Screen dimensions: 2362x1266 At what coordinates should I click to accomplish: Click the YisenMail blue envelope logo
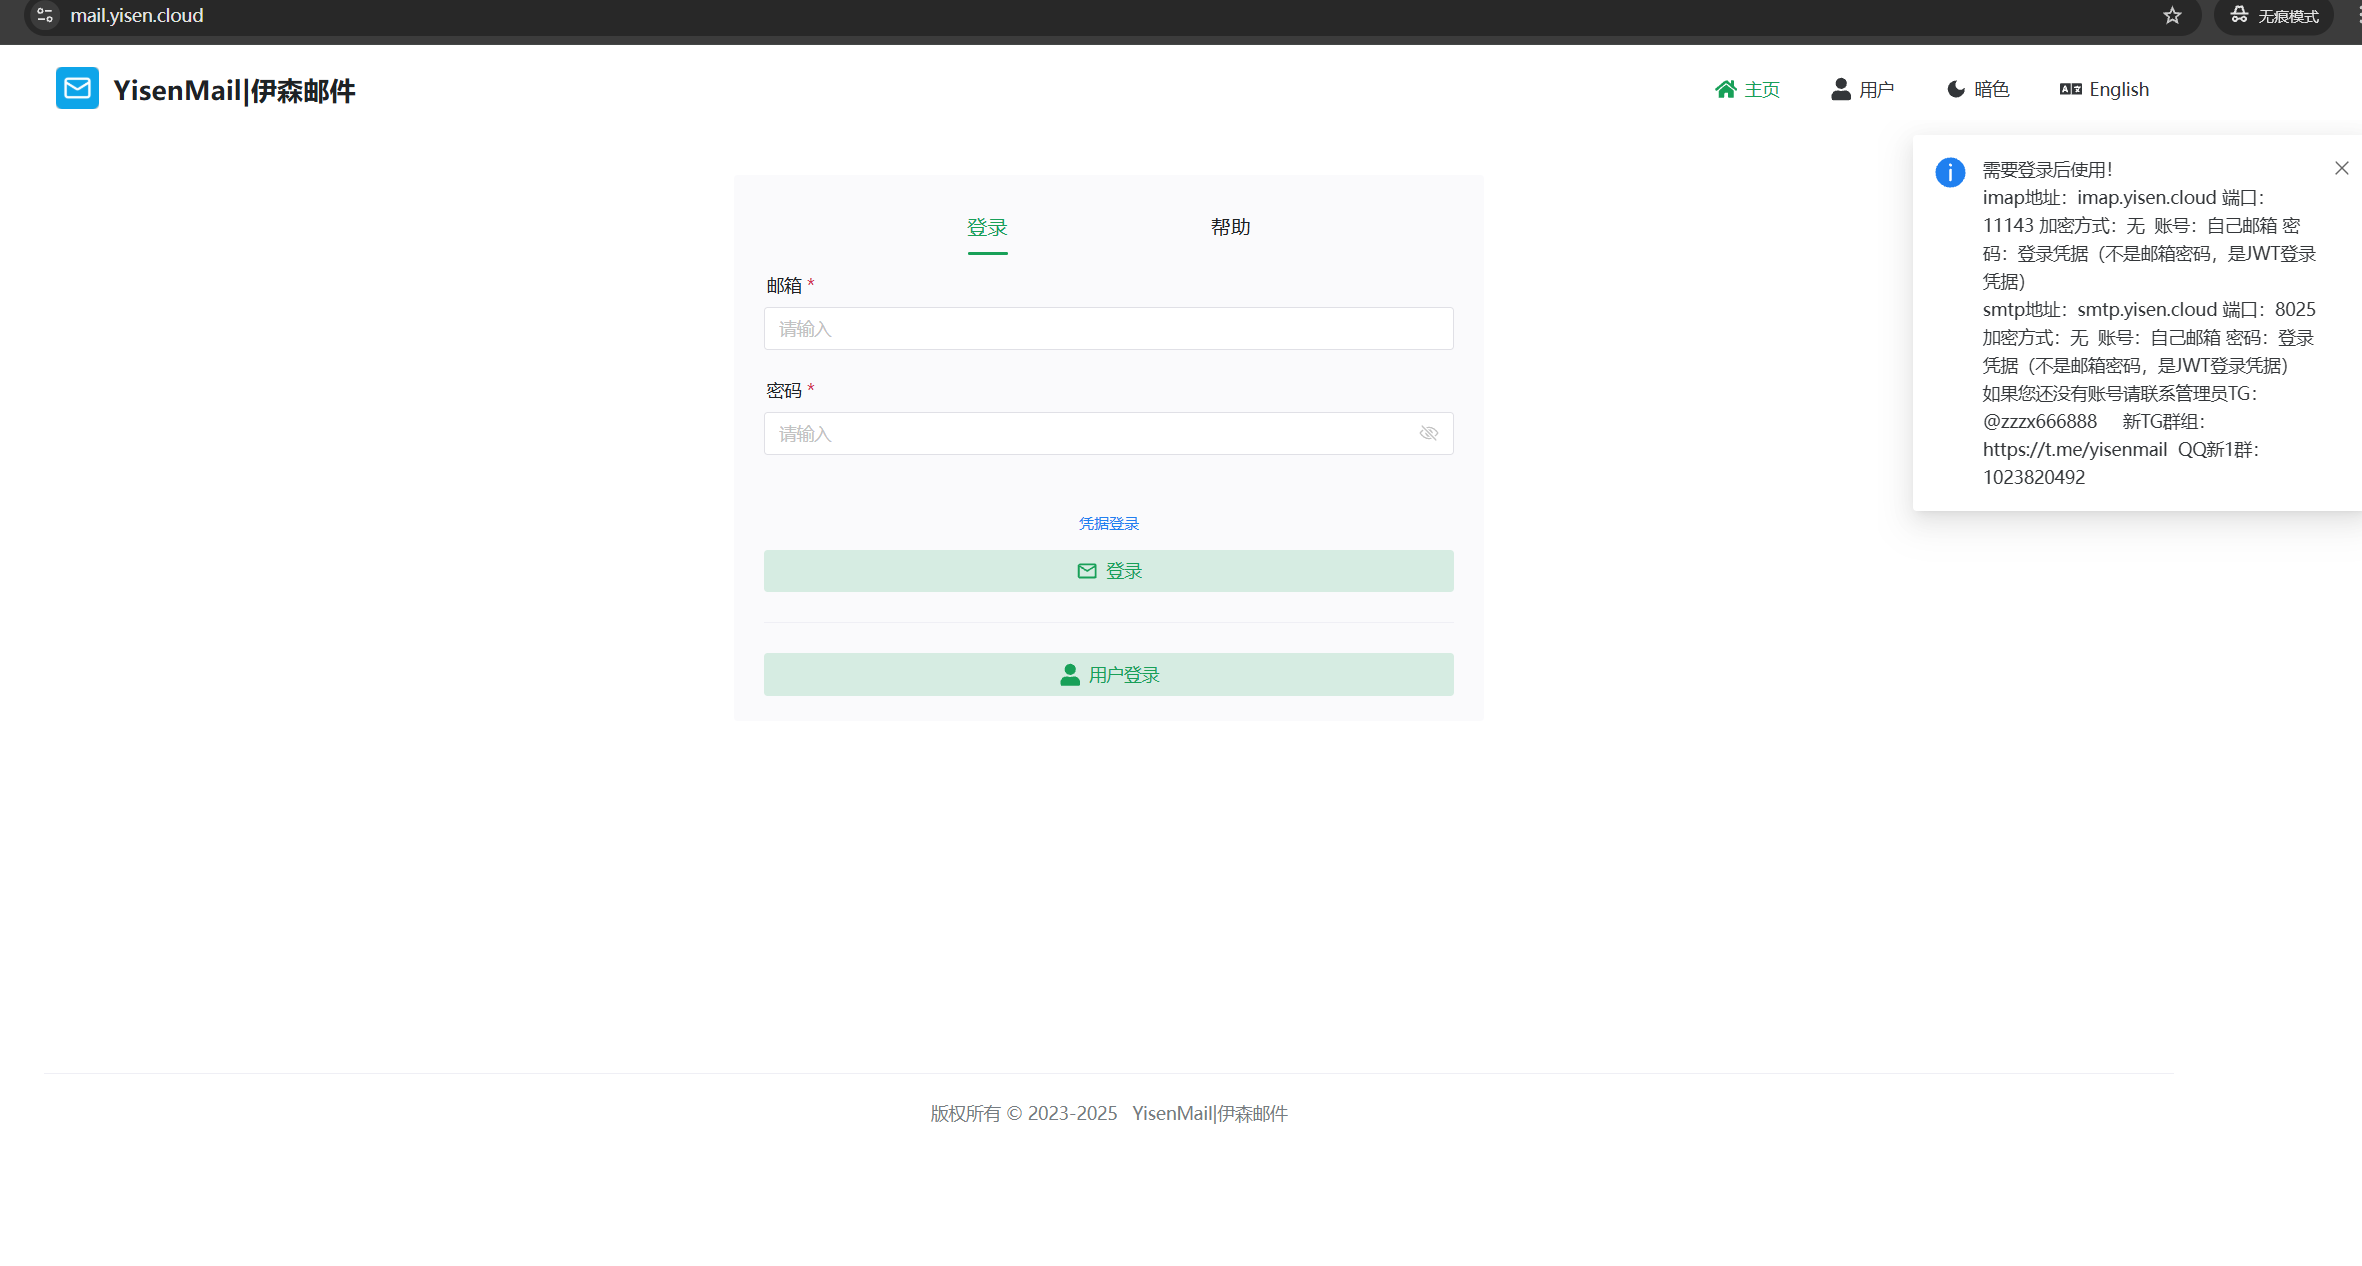(77, 88)
